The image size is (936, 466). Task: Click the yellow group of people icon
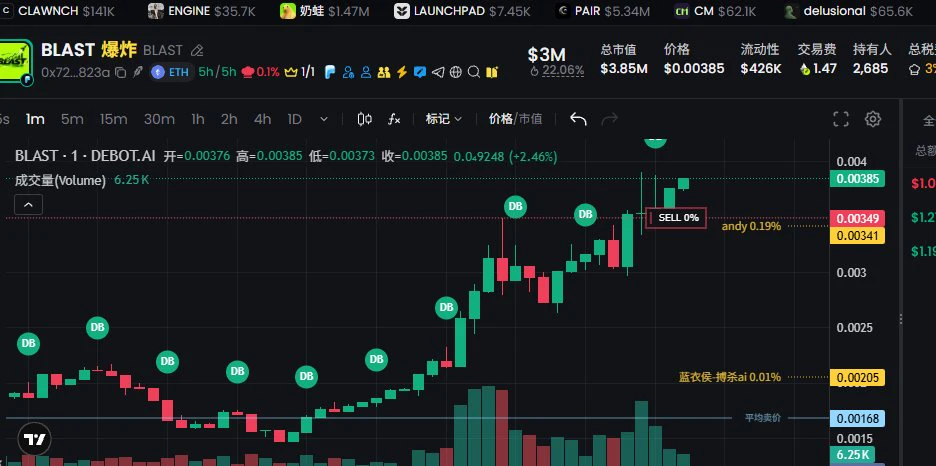point(384,72)
